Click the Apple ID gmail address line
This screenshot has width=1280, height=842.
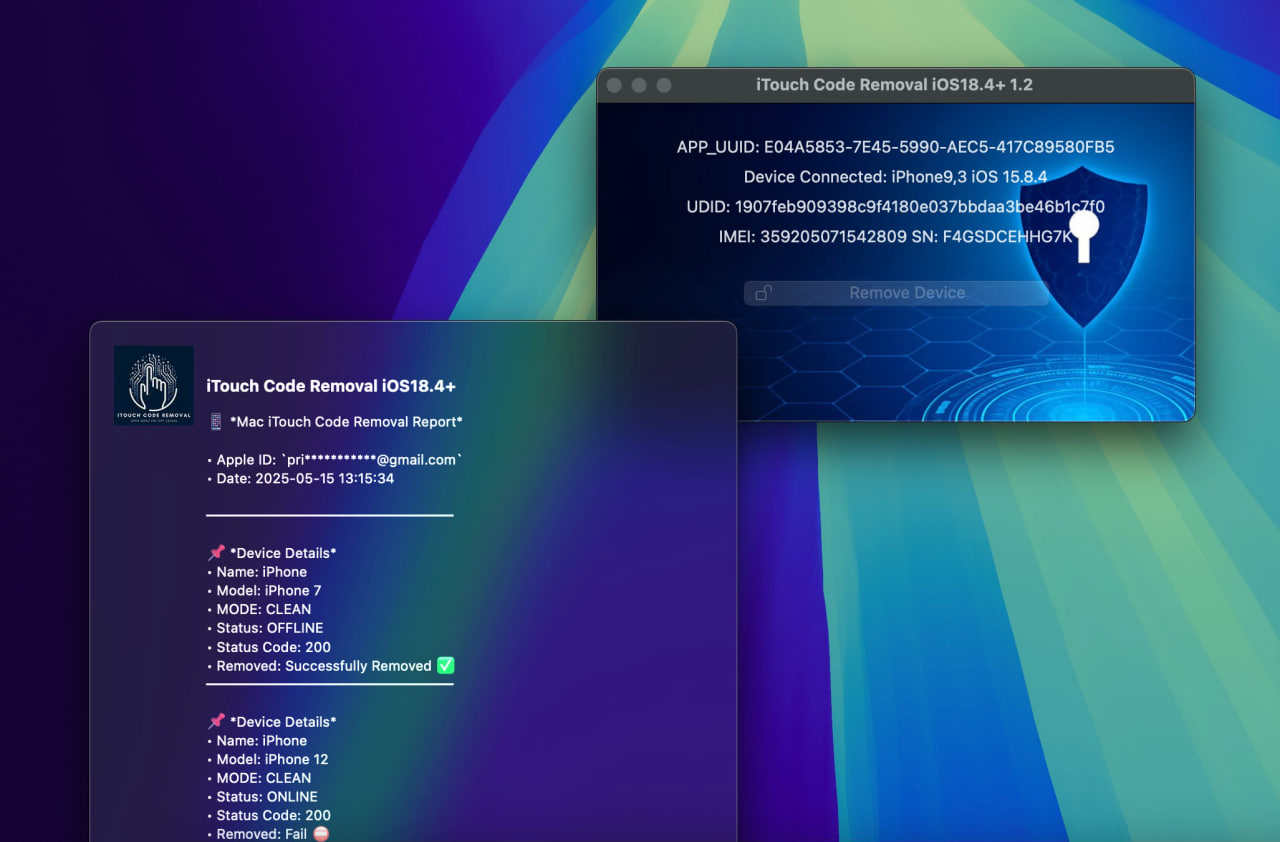[334, 460]
